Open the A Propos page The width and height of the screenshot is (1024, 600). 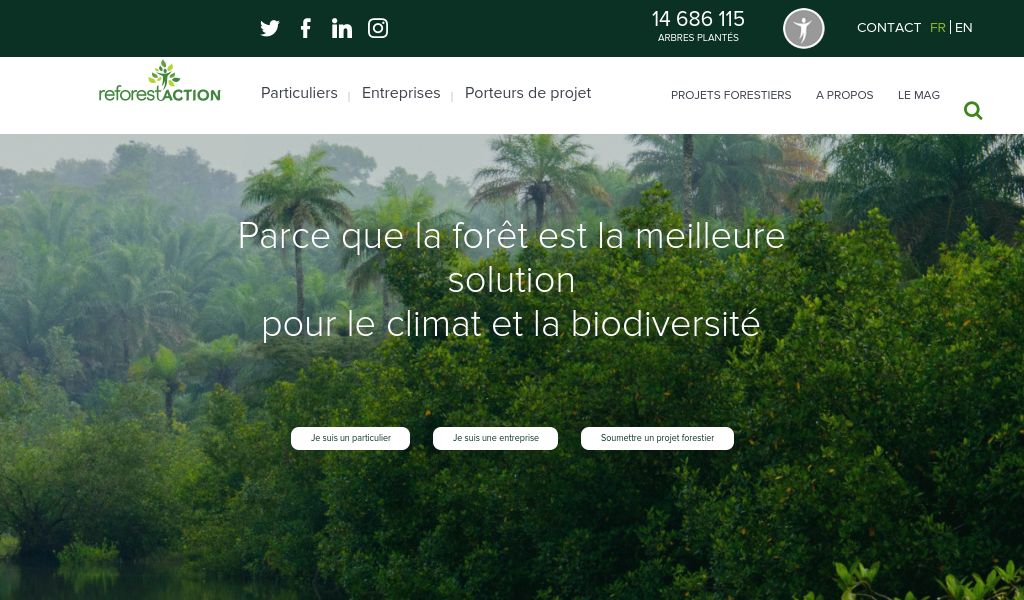coord(844,95)
